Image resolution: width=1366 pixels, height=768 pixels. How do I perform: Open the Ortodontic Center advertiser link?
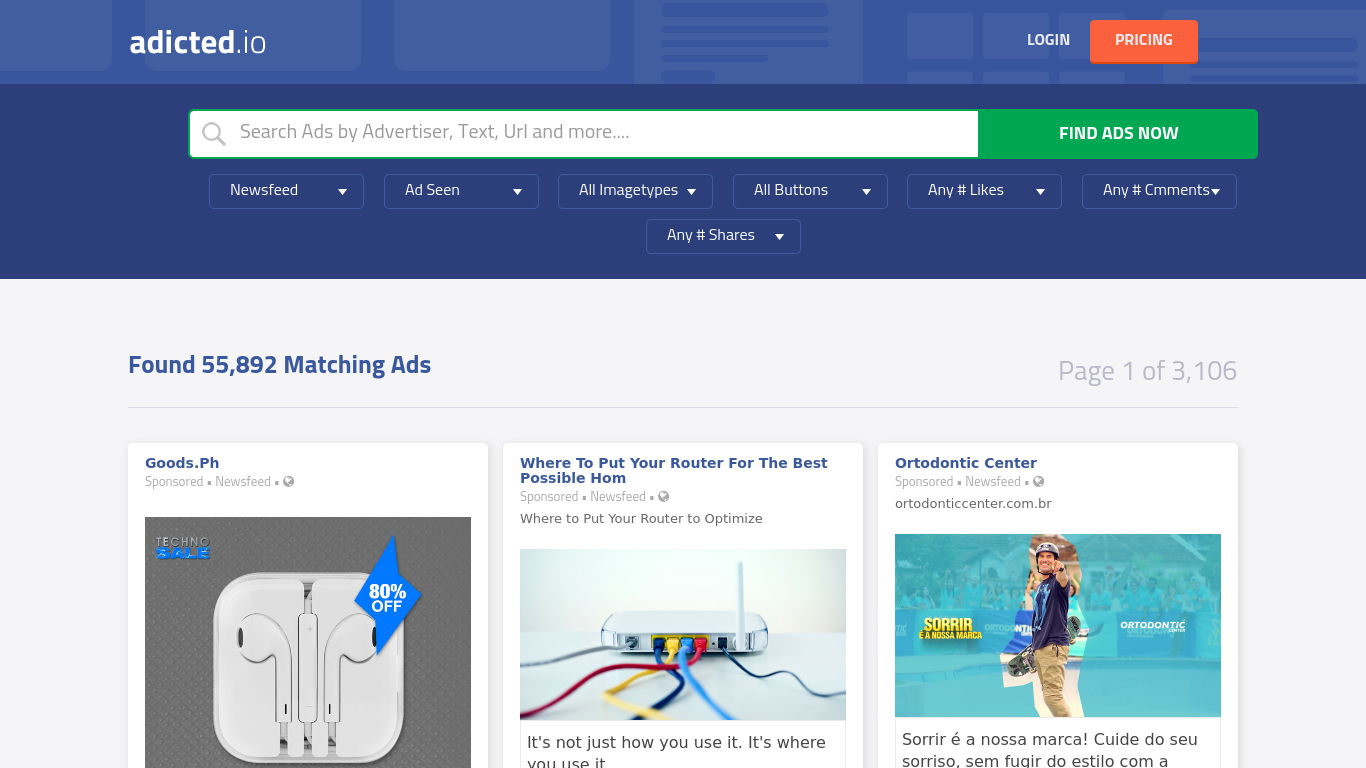965,463
